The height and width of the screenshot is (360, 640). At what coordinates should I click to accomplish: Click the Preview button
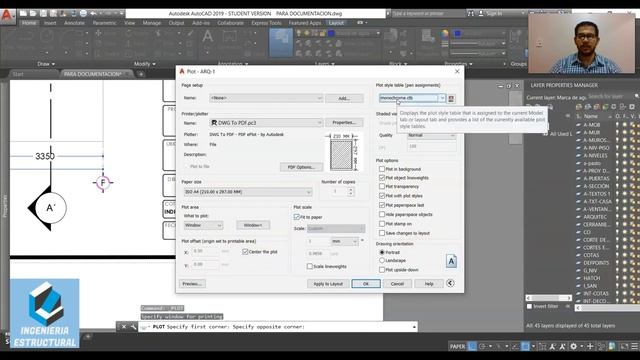(x=192, y=284)
